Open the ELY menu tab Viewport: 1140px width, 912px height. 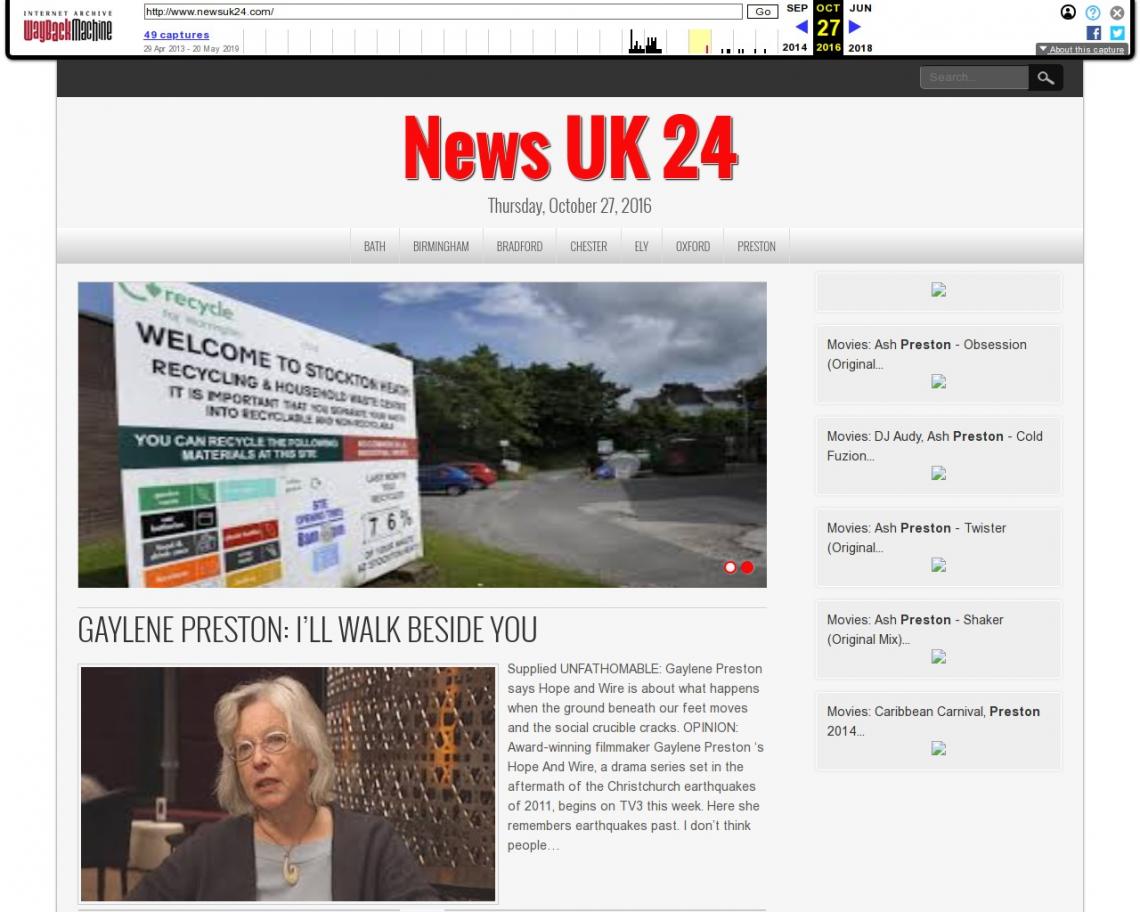click(641, 246)
